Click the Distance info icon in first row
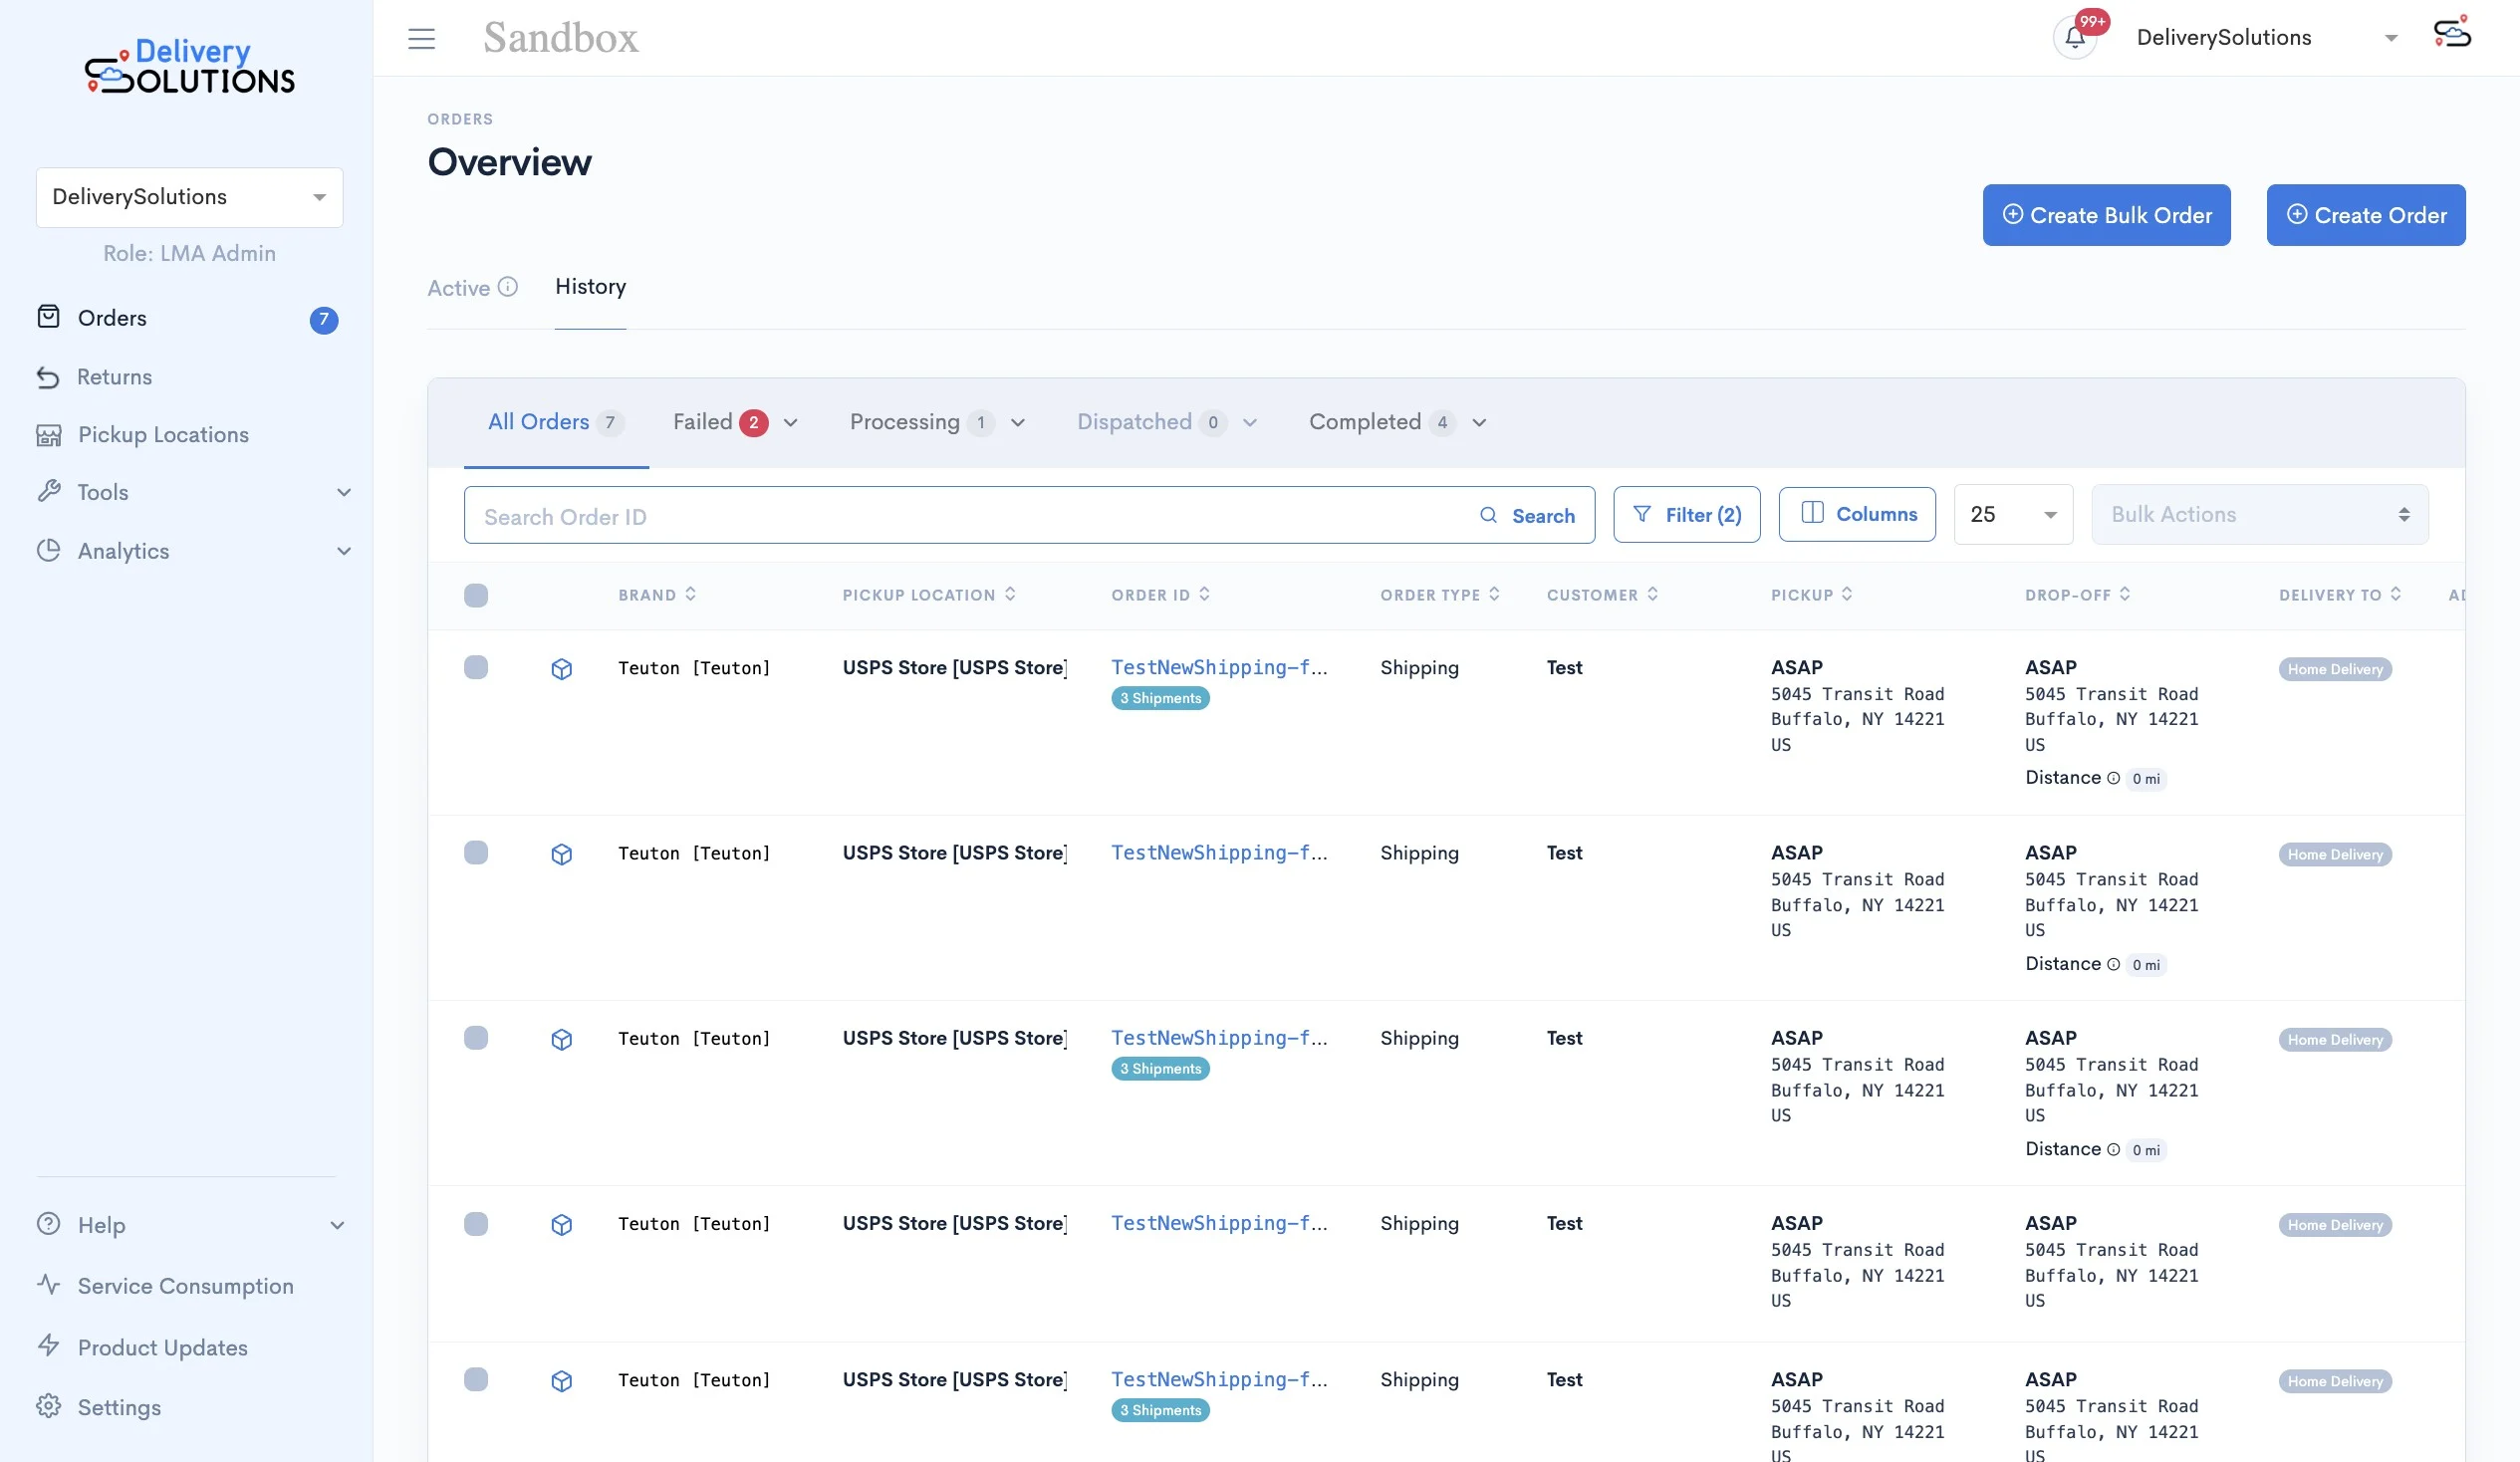Viewport: 2520px width, 1462px height. [x=2113, y=778]
